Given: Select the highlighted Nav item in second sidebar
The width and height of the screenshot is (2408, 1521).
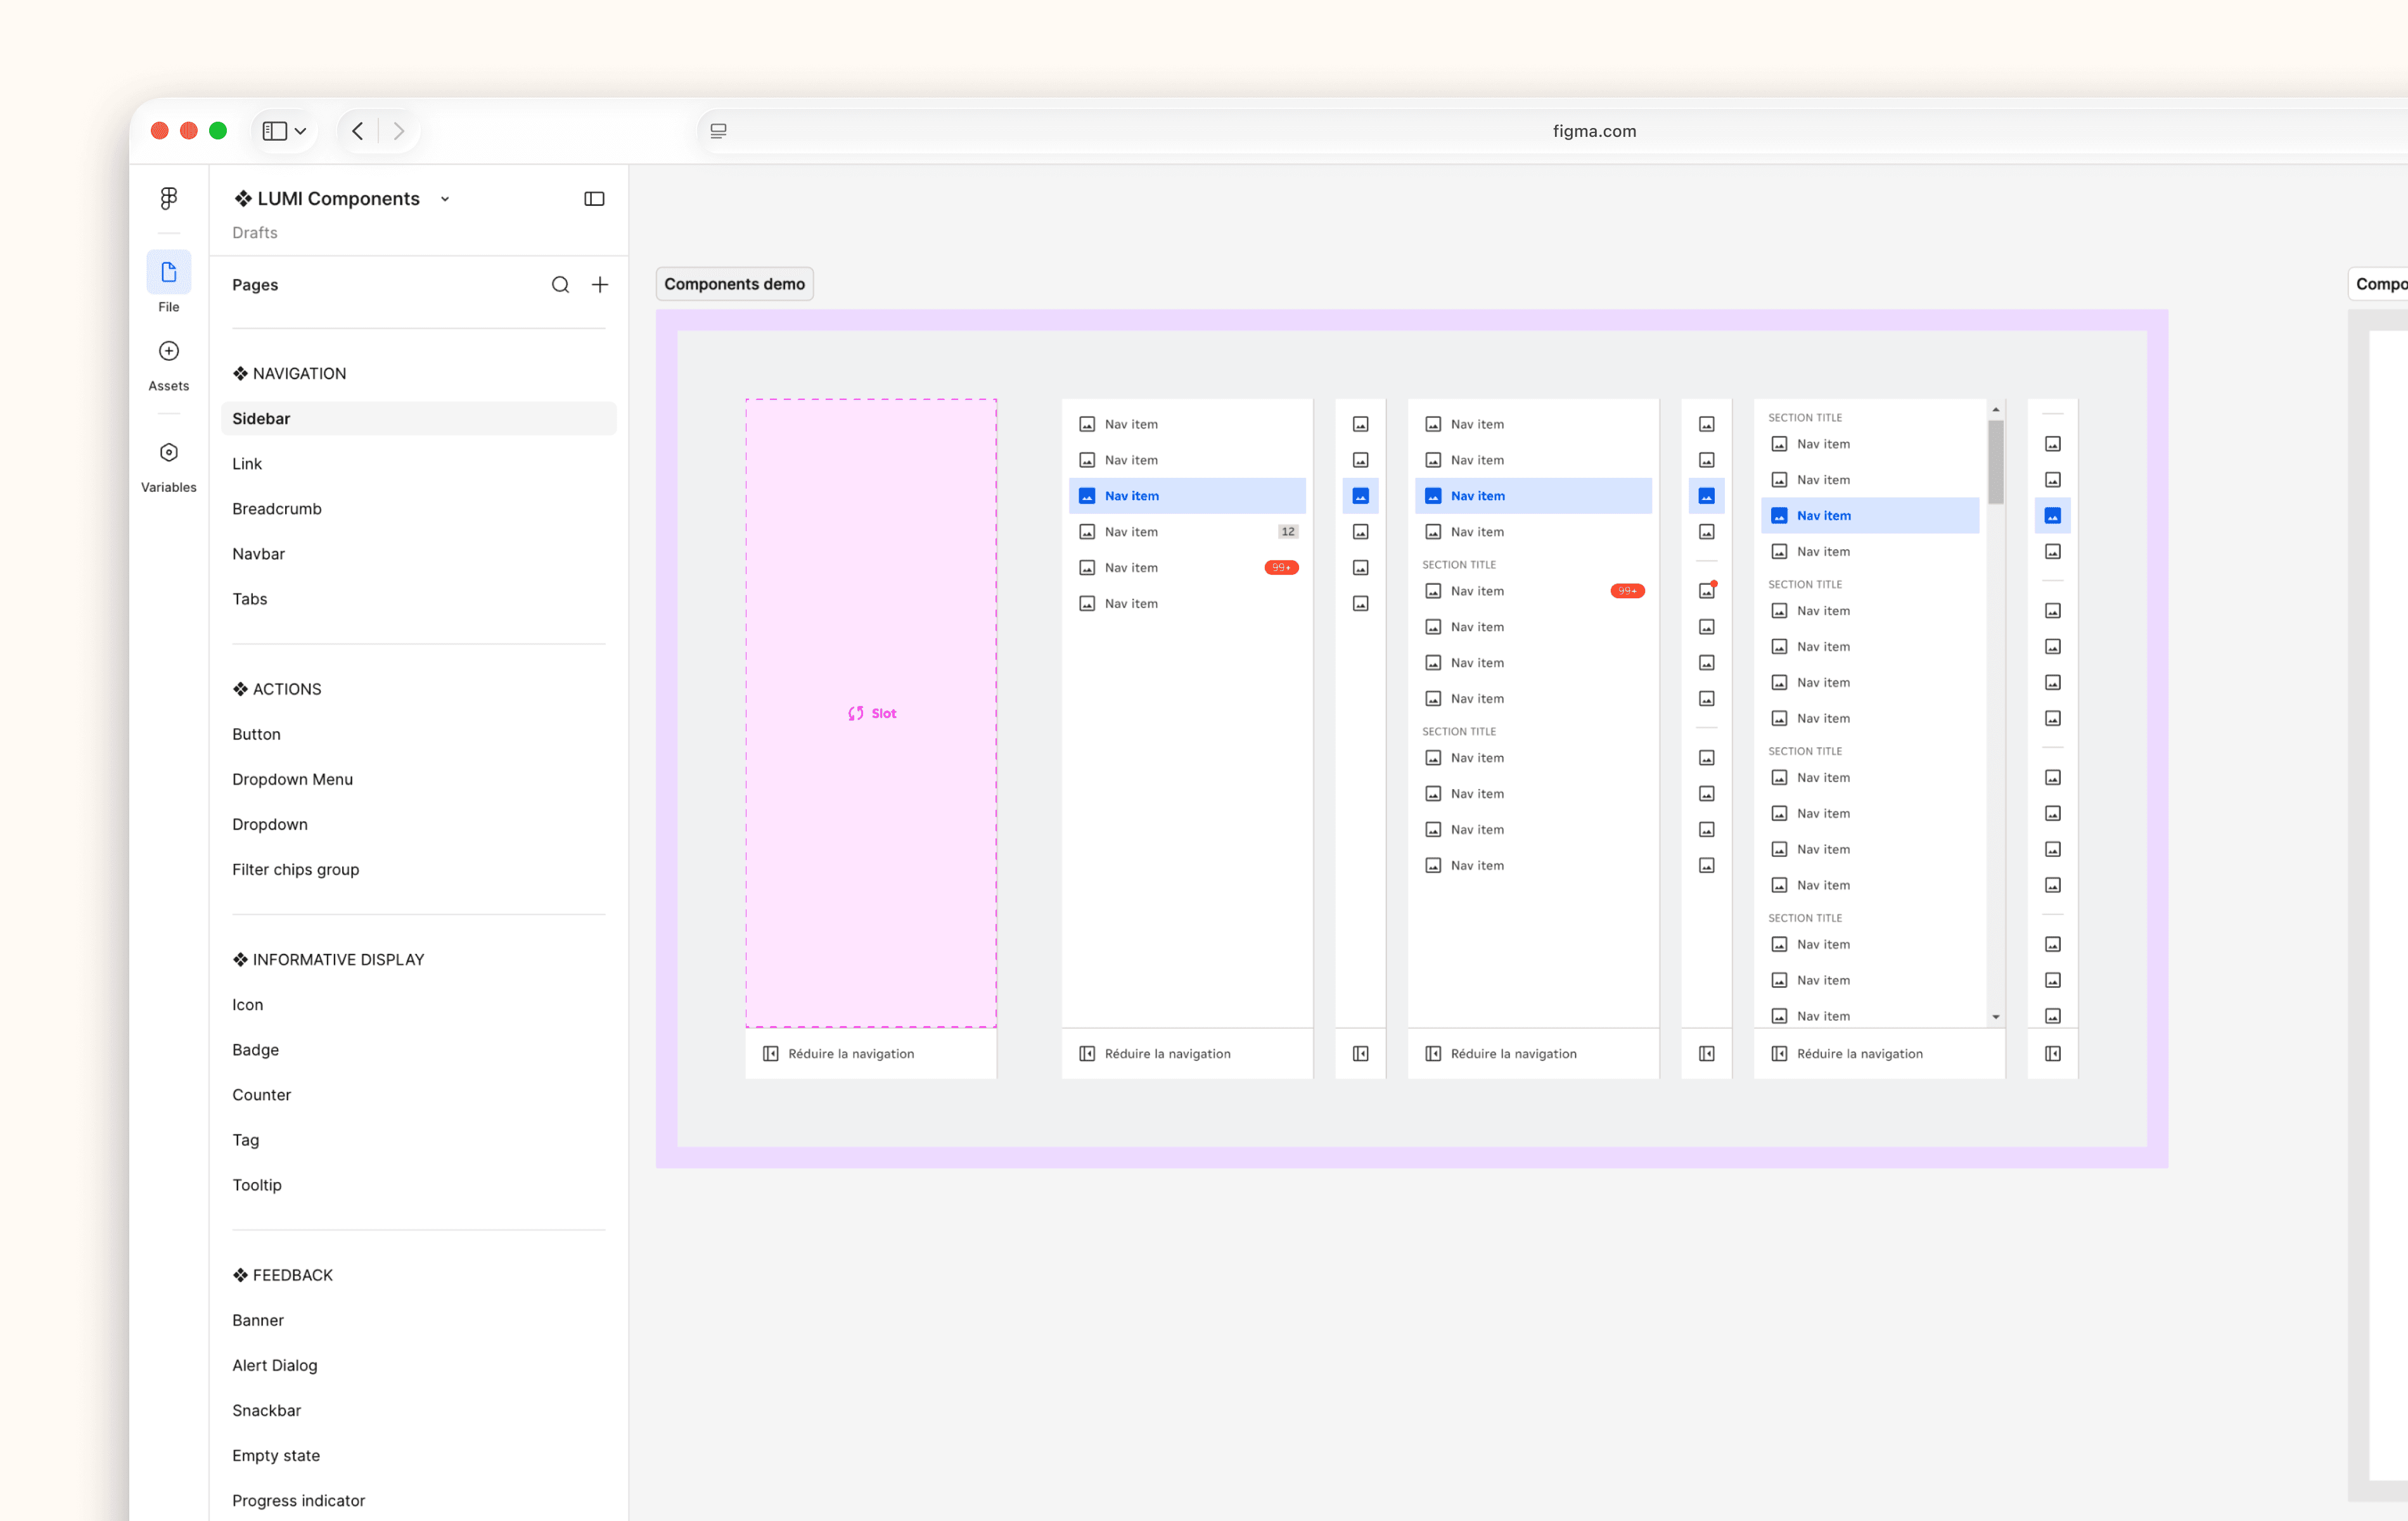Looking at the screenshot, I should tap(1187, 496).
